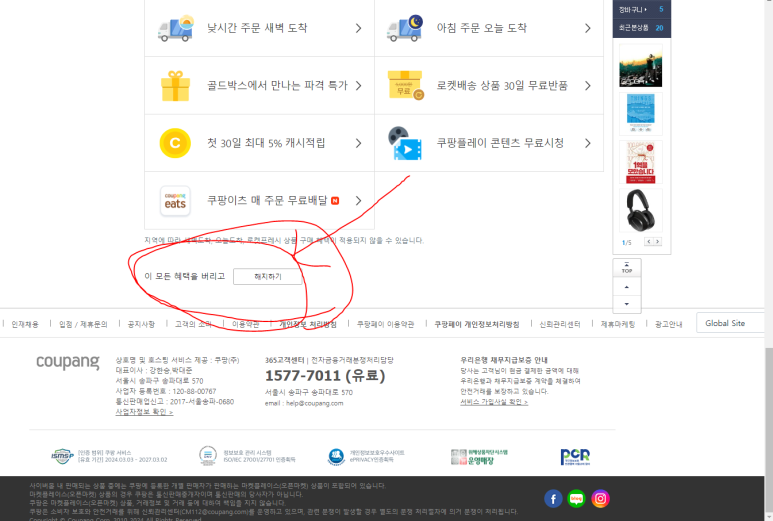This screenshot has height=521, width=773.
Task: Open 개인정보 처리방침 footer link
Action: (308, 324)
